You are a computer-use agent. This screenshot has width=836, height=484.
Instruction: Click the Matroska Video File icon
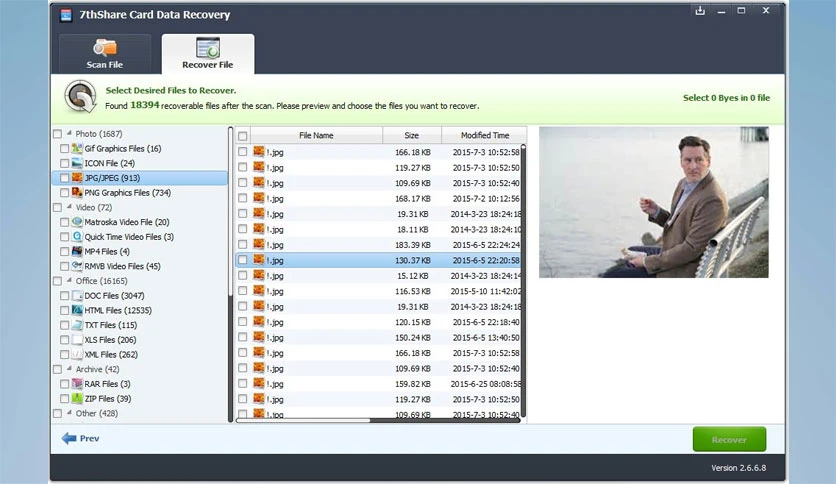point(77,222)
